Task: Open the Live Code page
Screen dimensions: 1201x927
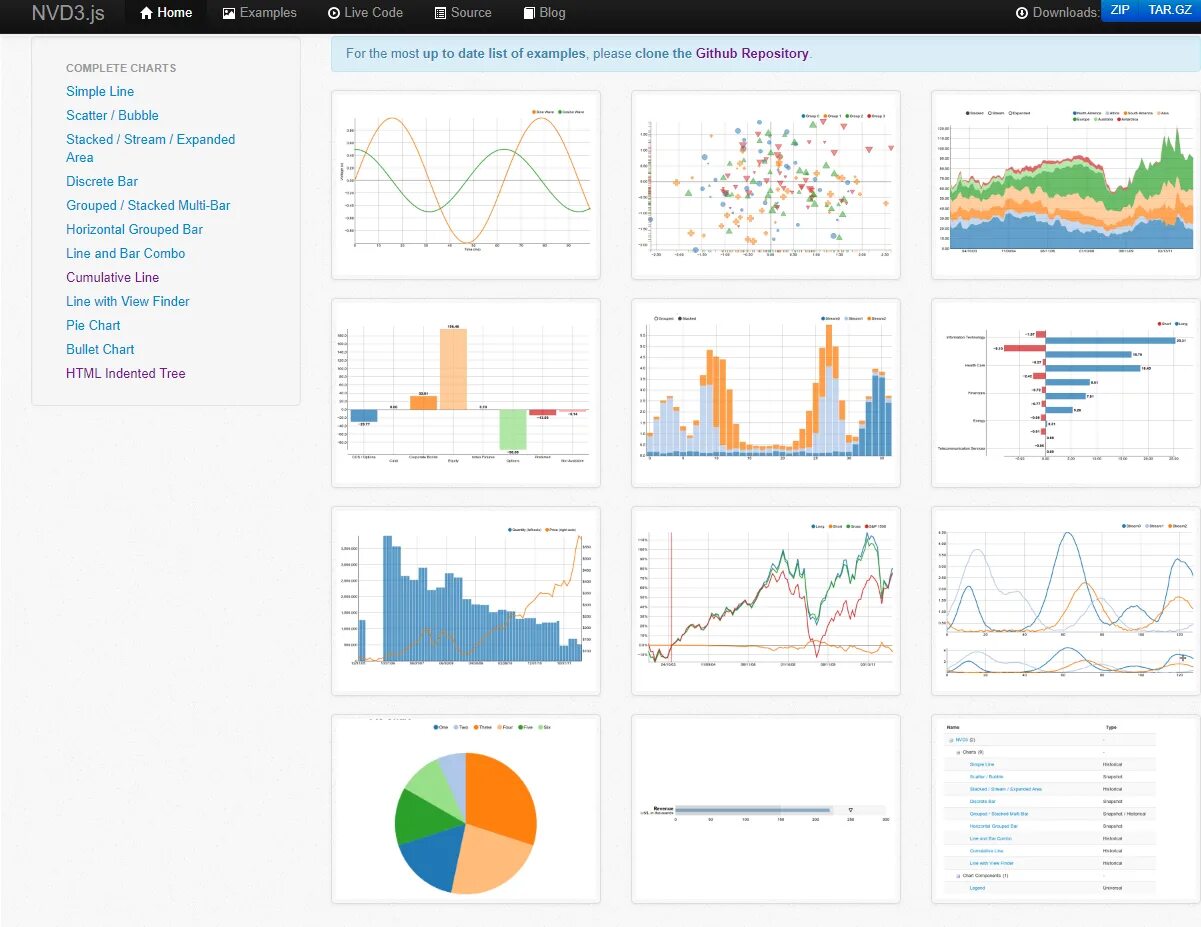Action: pyautogui.click(x=365, y=13)
